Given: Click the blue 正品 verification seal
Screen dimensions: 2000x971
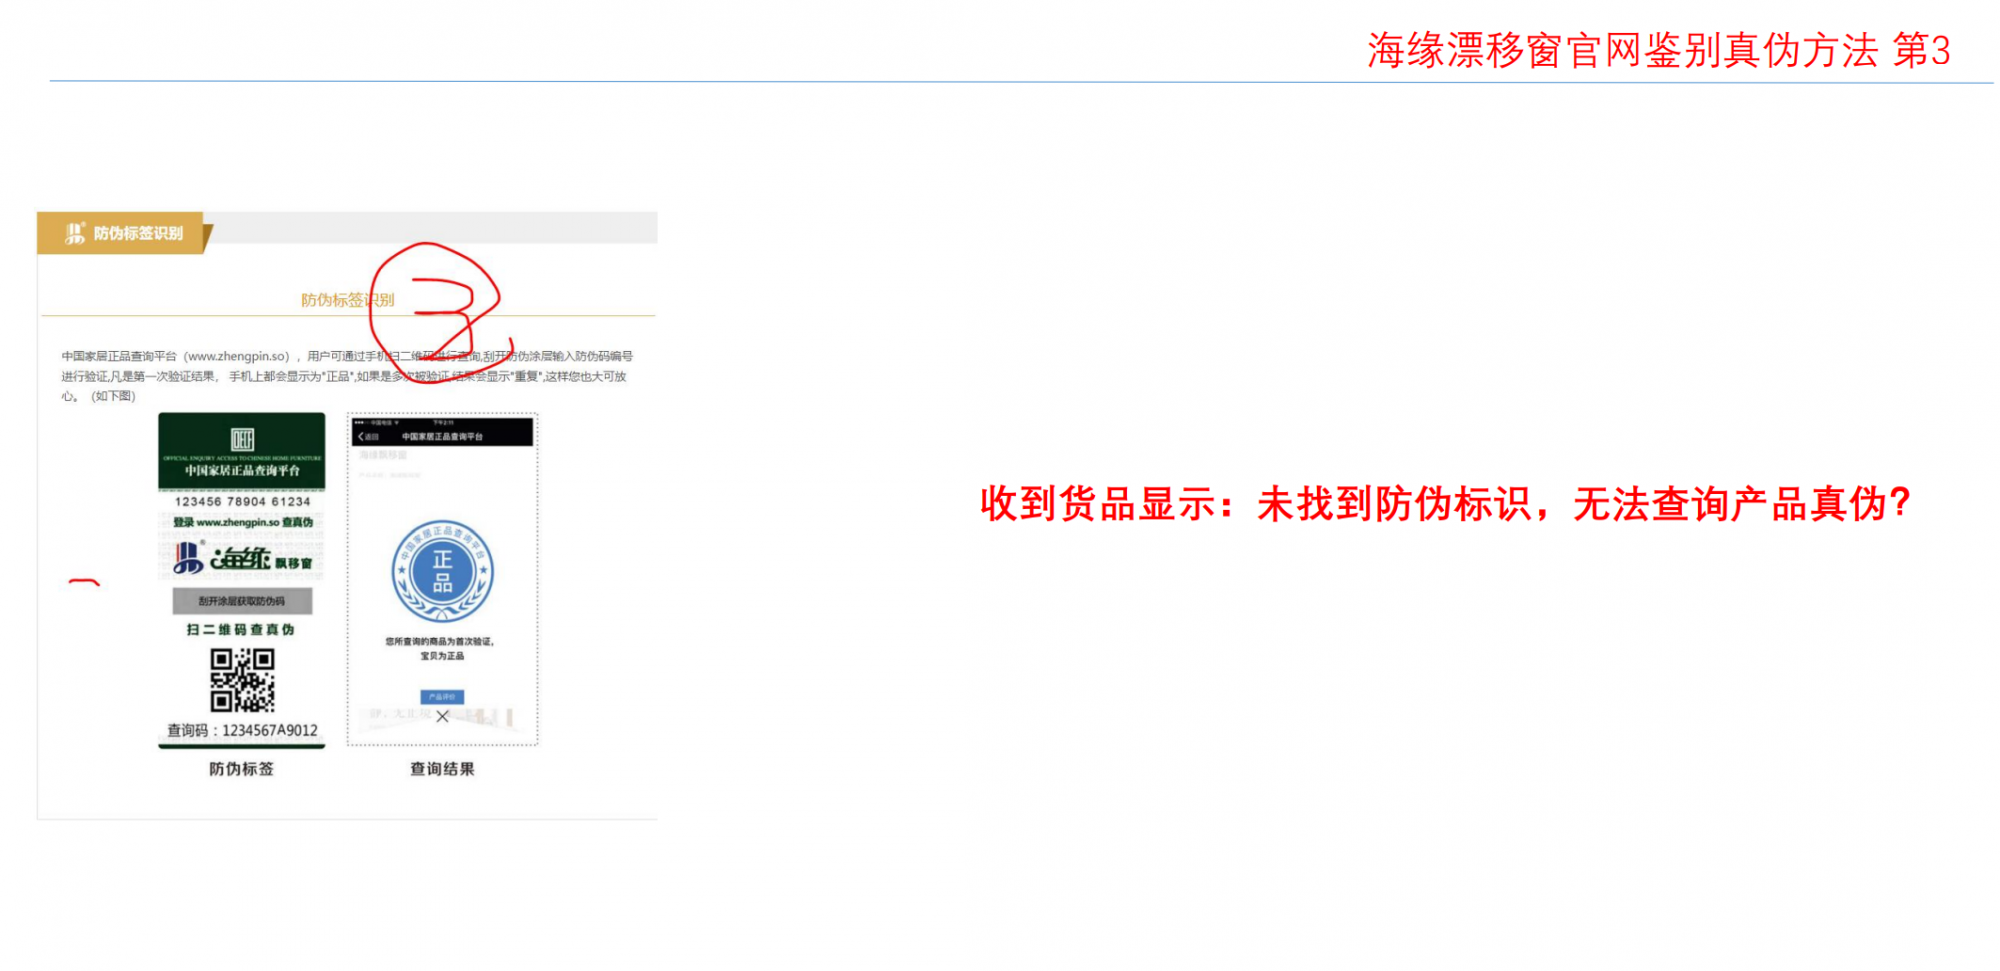Looking at the screenshot, I should tap(442, 572).
